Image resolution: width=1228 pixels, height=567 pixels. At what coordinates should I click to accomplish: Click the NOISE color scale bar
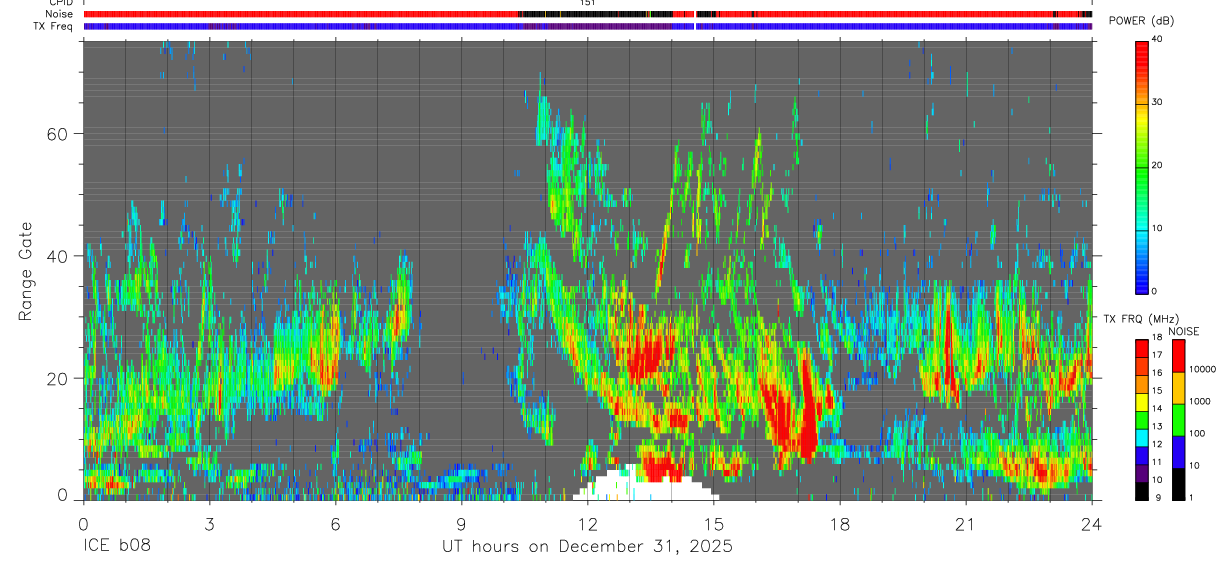pos(1178,420)
